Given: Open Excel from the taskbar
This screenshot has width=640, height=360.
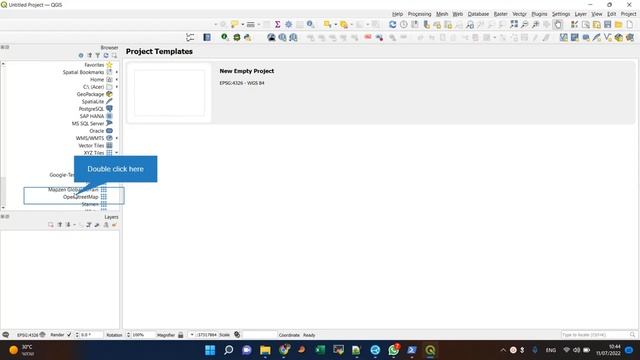Looking at the screenshot, I should 320,350.
